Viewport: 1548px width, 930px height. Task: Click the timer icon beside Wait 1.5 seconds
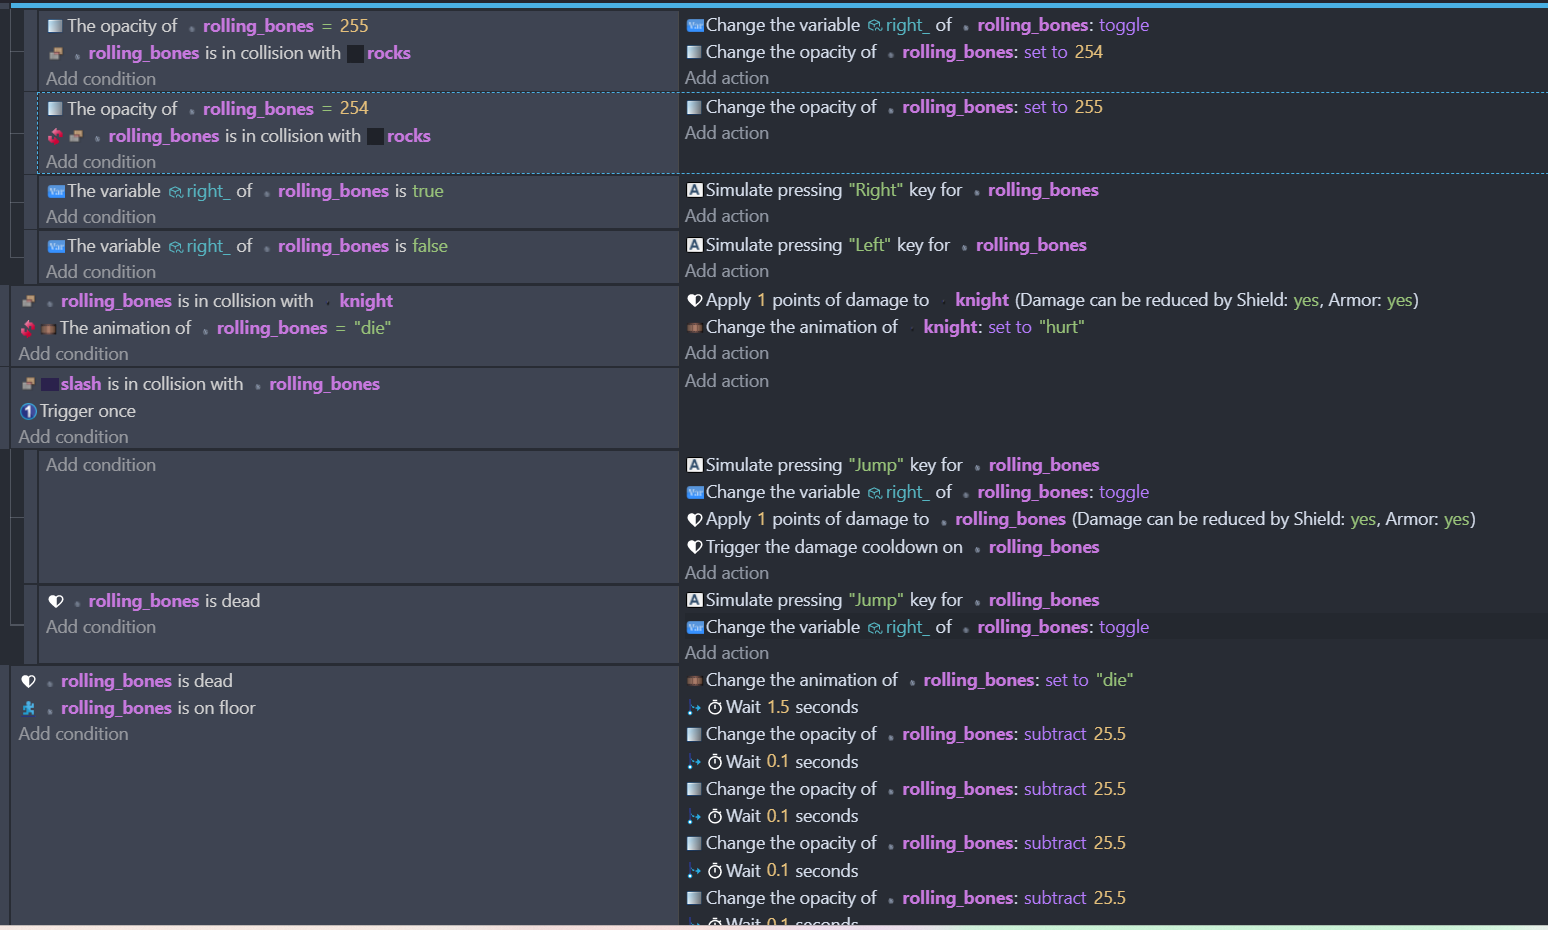click(715, 708)
